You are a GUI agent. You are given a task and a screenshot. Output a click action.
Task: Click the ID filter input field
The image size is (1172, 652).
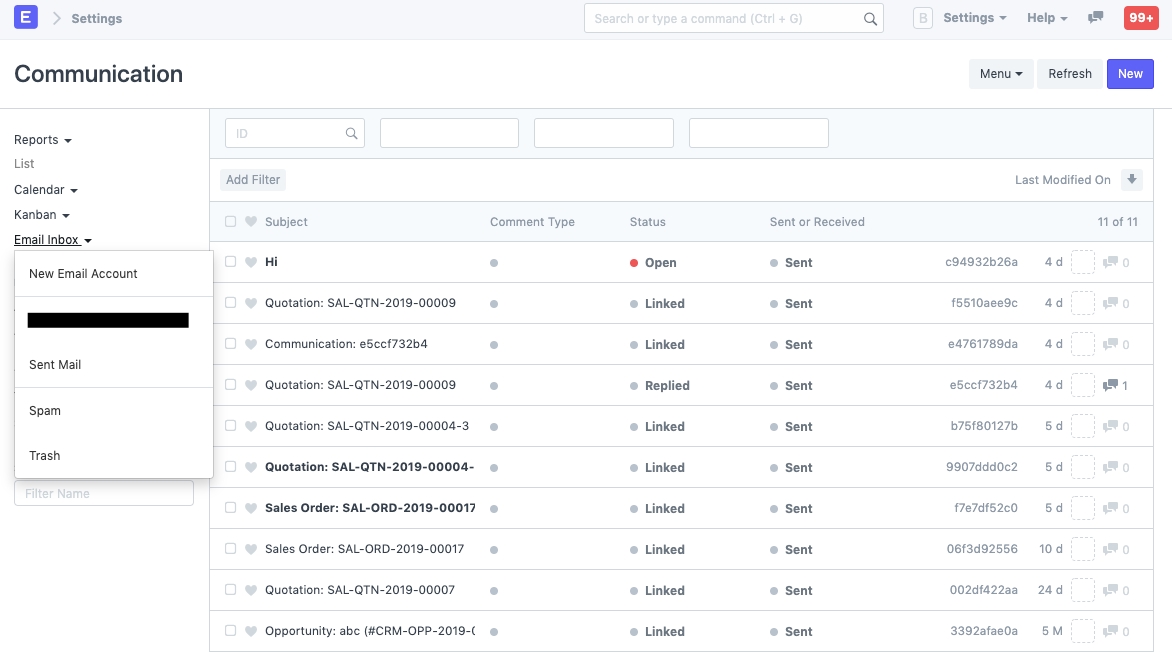tap(288, 133)
